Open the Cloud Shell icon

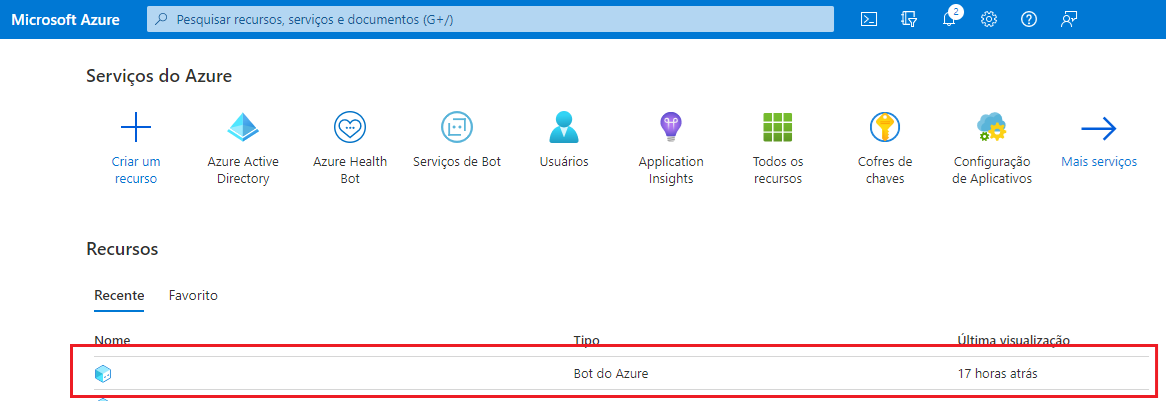click(868, 20)
